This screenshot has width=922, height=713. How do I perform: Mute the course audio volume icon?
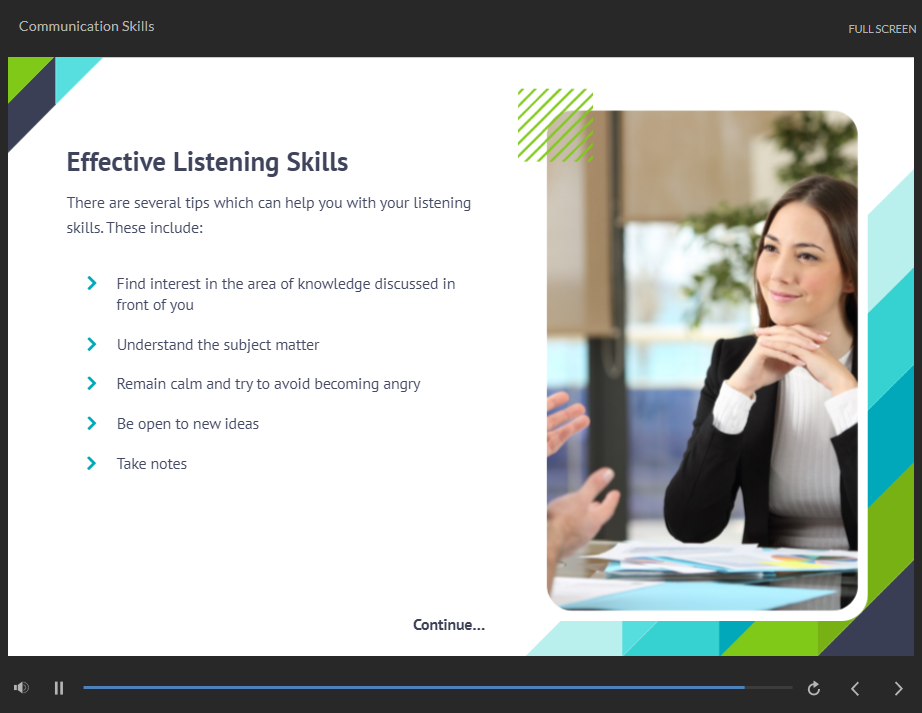pos(21,687)
